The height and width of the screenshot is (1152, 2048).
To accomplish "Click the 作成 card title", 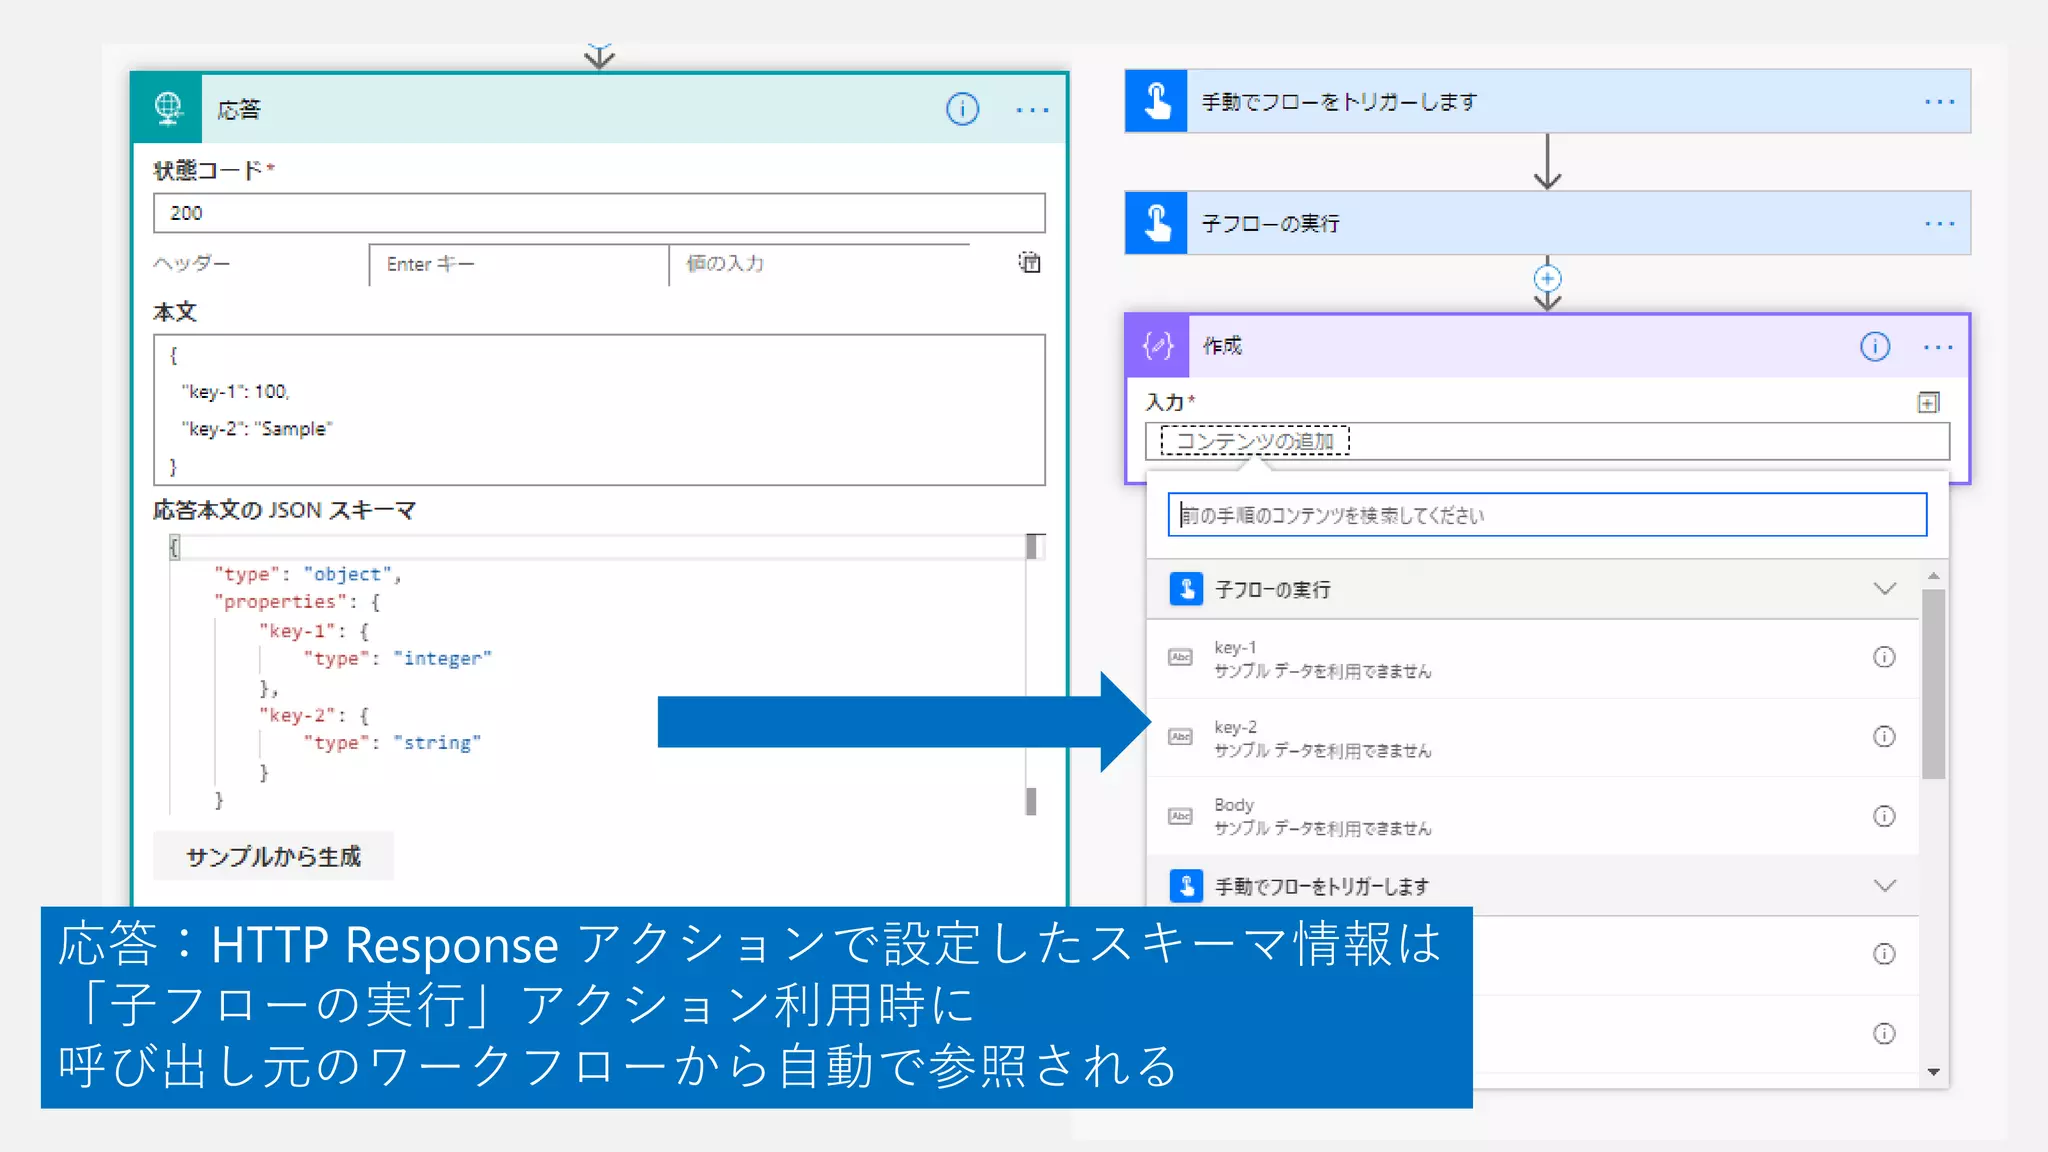I will [x=1222, y=346].
